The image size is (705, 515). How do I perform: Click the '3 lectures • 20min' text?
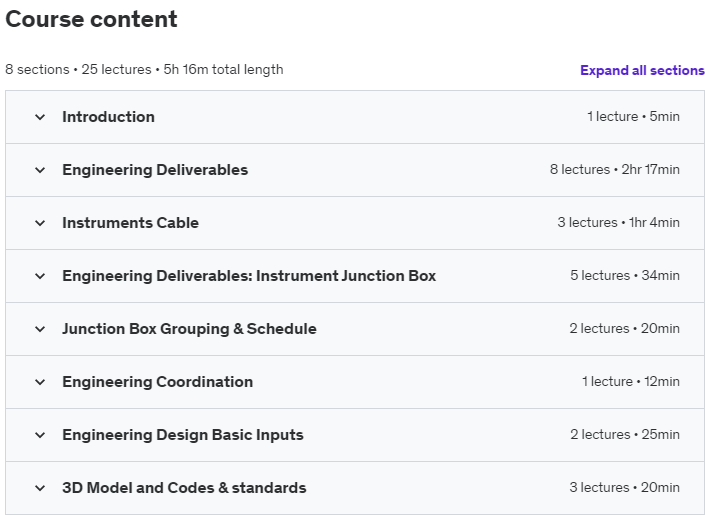(625, 488)
